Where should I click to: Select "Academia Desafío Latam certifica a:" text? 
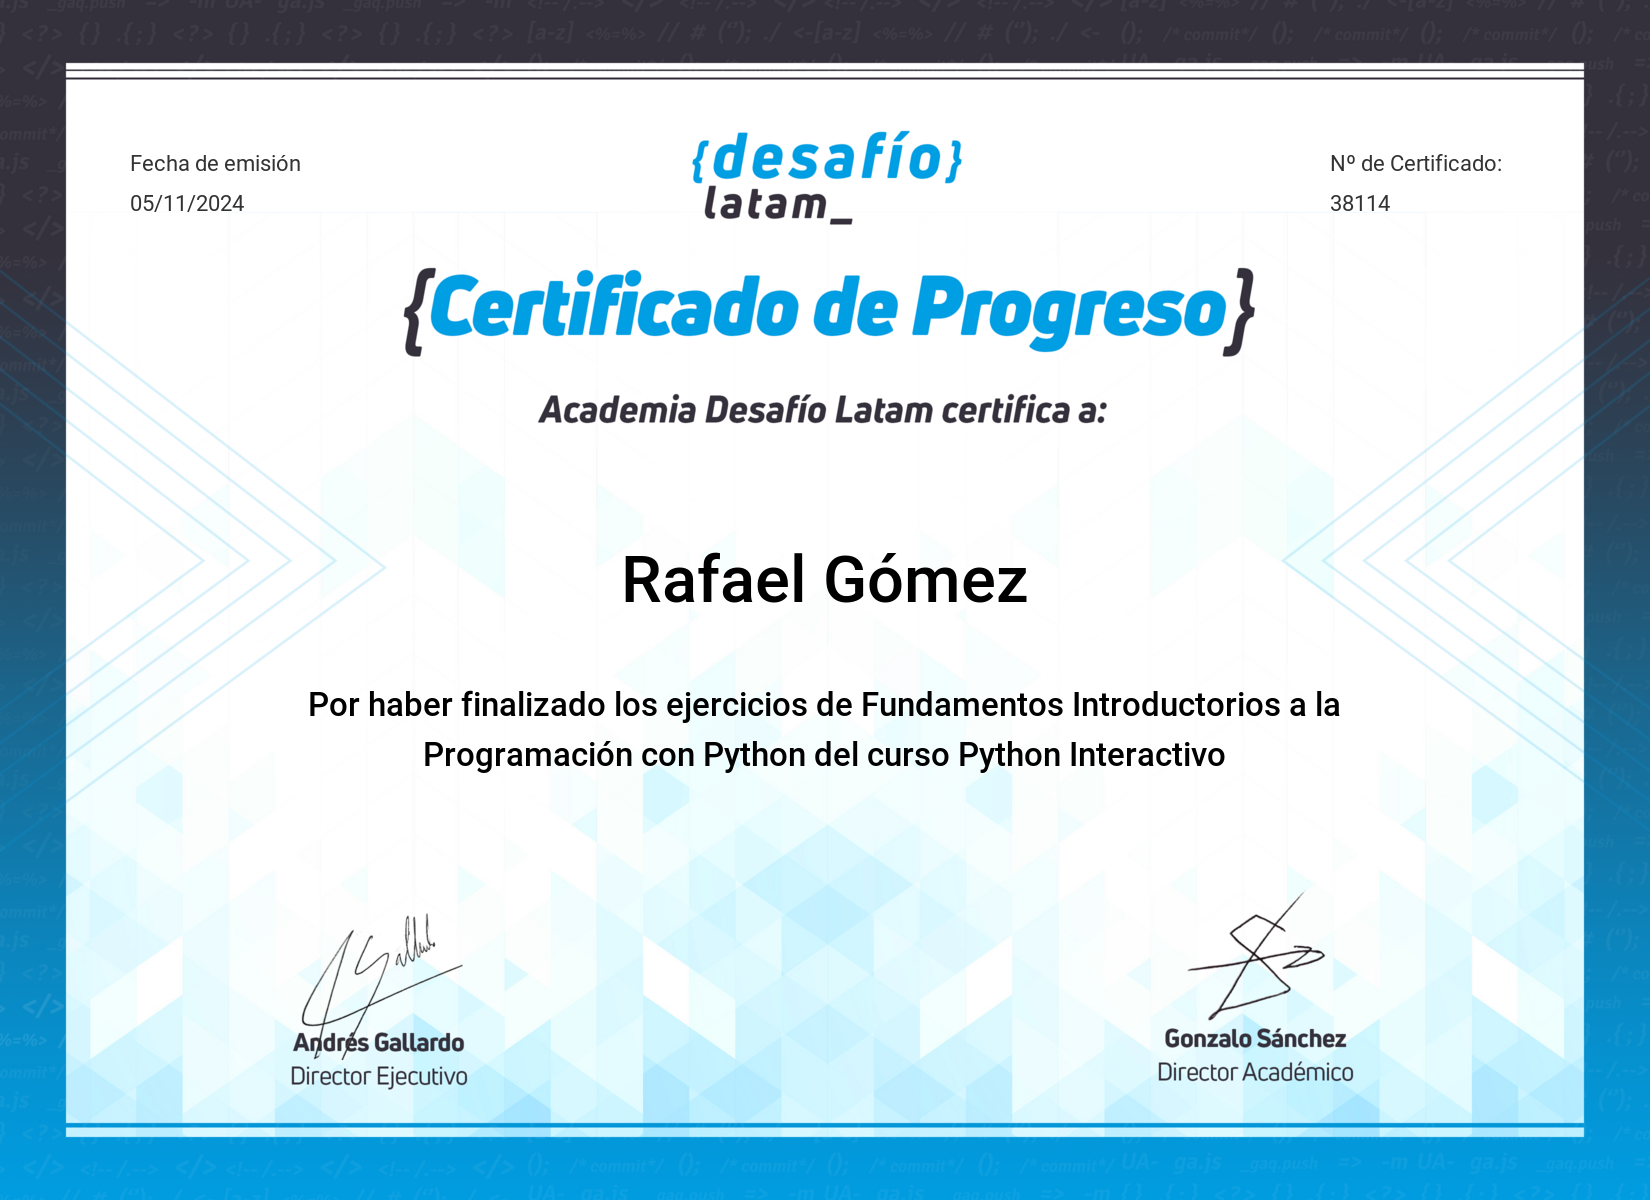tap(823, 410)
